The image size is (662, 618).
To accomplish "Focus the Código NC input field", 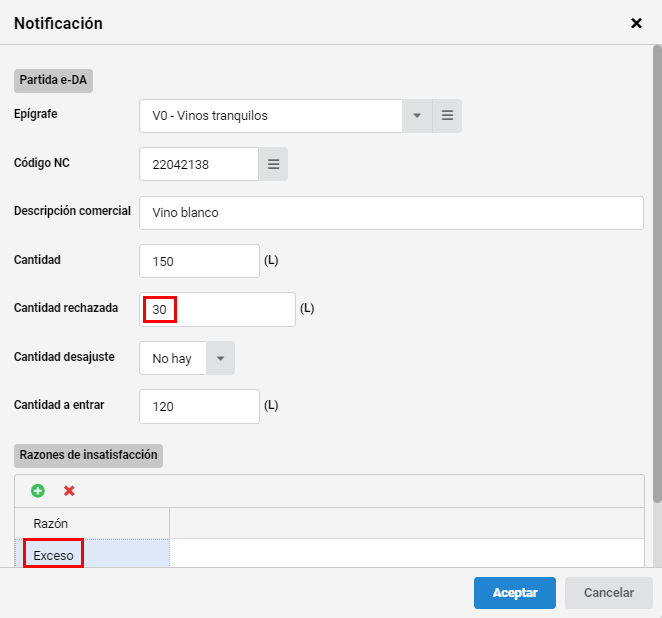I will tap(199, 164).
